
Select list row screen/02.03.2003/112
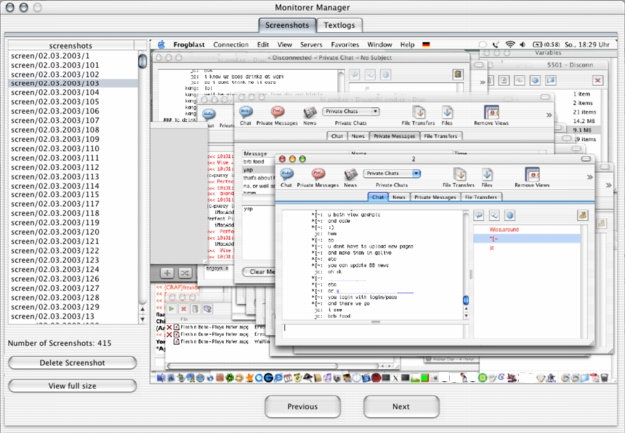73,167
